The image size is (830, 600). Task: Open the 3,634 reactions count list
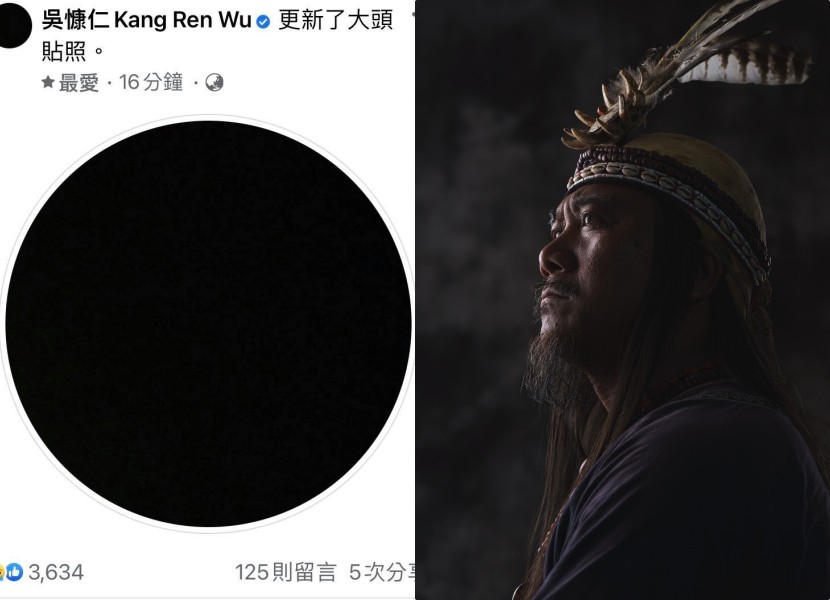[56, 572]
